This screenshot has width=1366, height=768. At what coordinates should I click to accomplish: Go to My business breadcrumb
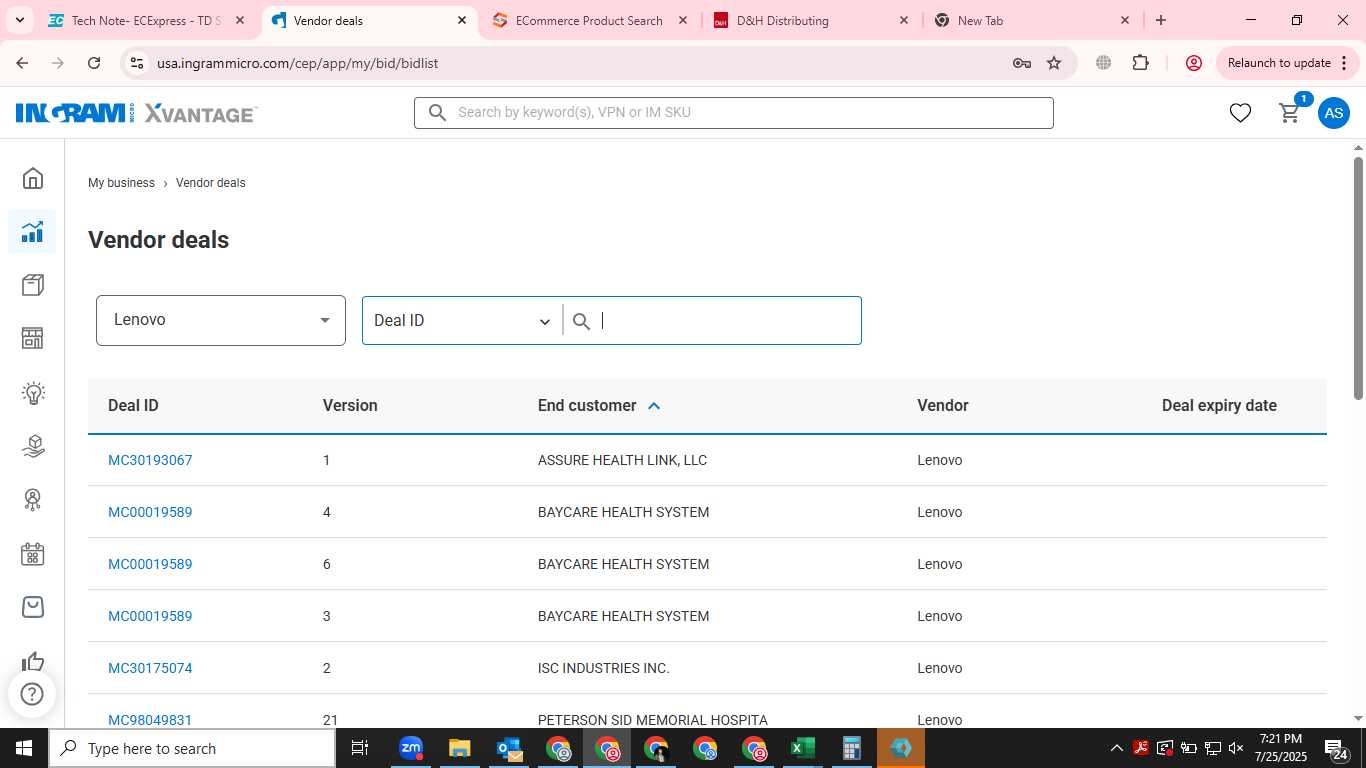(121, 183)
